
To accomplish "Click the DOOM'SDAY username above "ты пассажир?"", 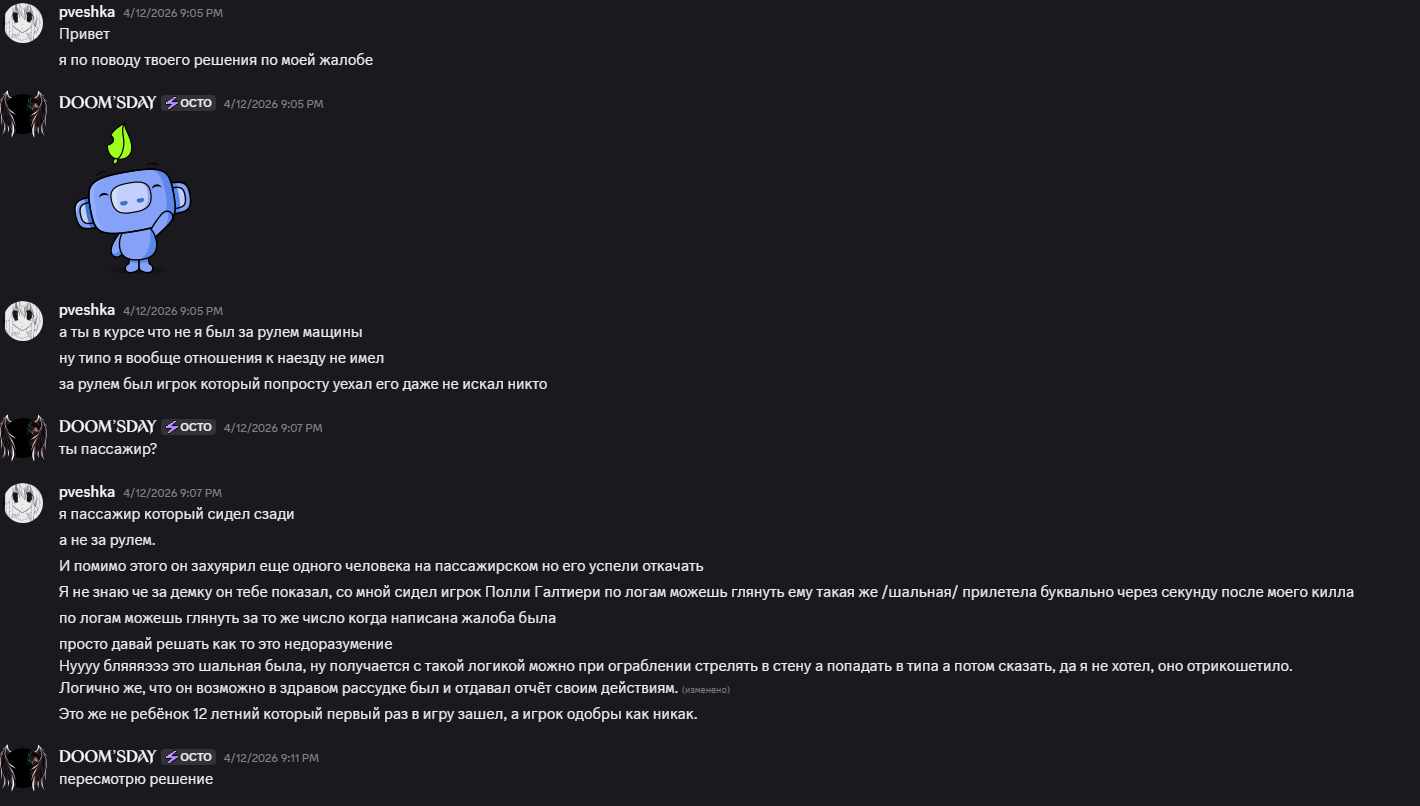I will (x=107, y=427).
